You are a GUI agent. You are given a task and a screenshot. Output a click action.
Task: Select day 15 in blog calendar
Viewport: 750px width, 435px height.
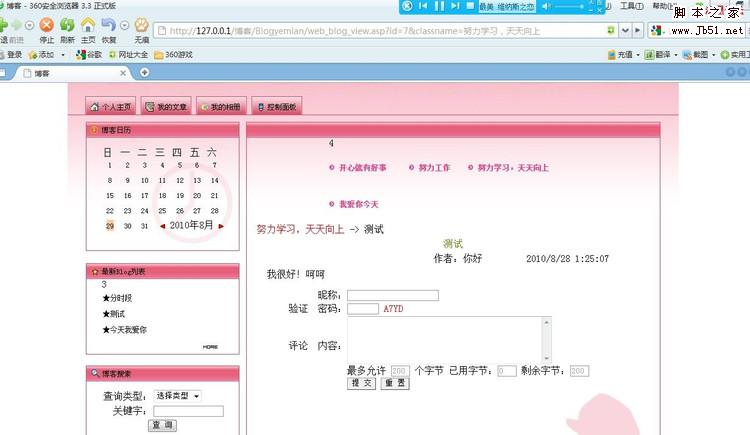tap(110, 196)
